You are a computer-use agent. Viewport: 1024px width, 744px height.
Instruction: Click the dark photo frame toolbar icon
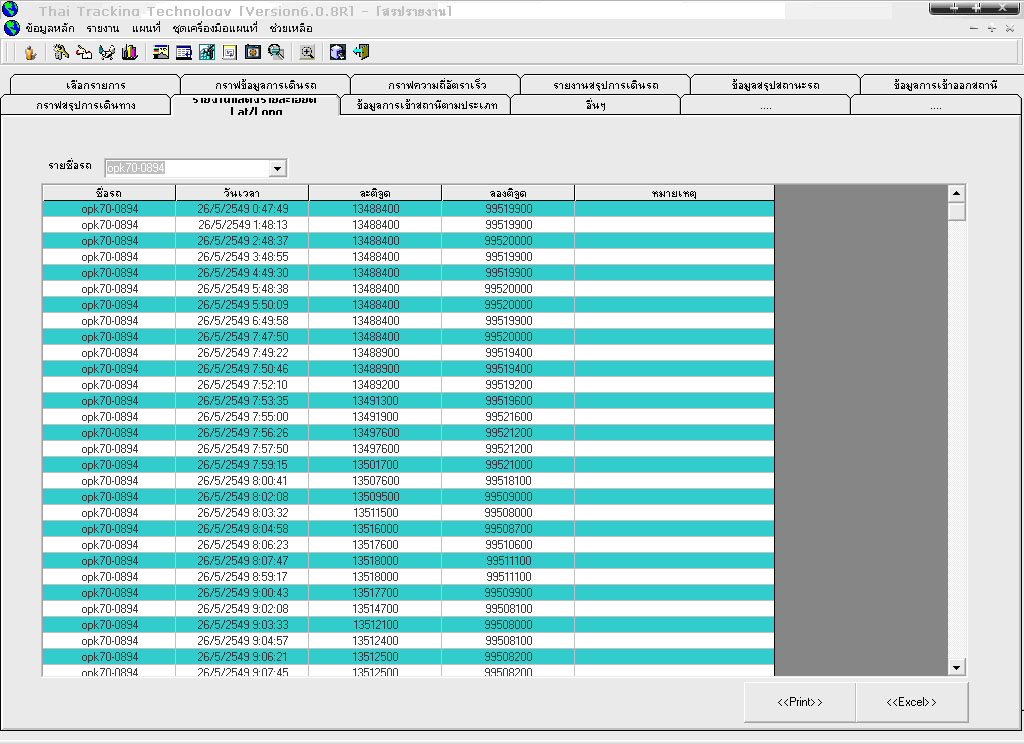pos(253,52)
